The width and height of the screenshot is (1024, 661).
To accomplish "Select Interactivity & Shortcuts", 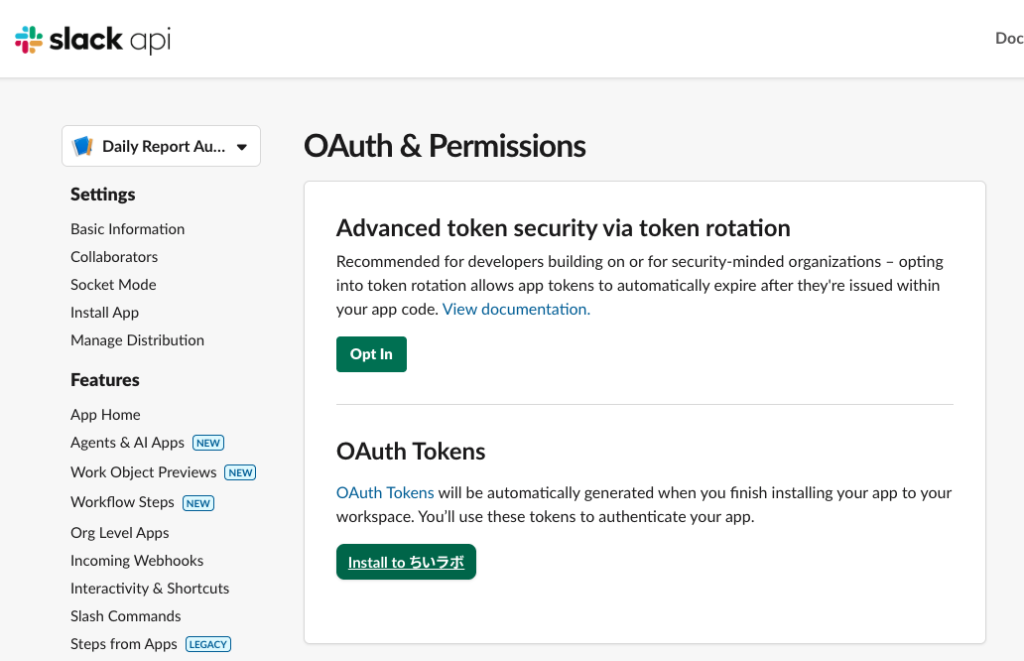I will [x=150, y=588].
